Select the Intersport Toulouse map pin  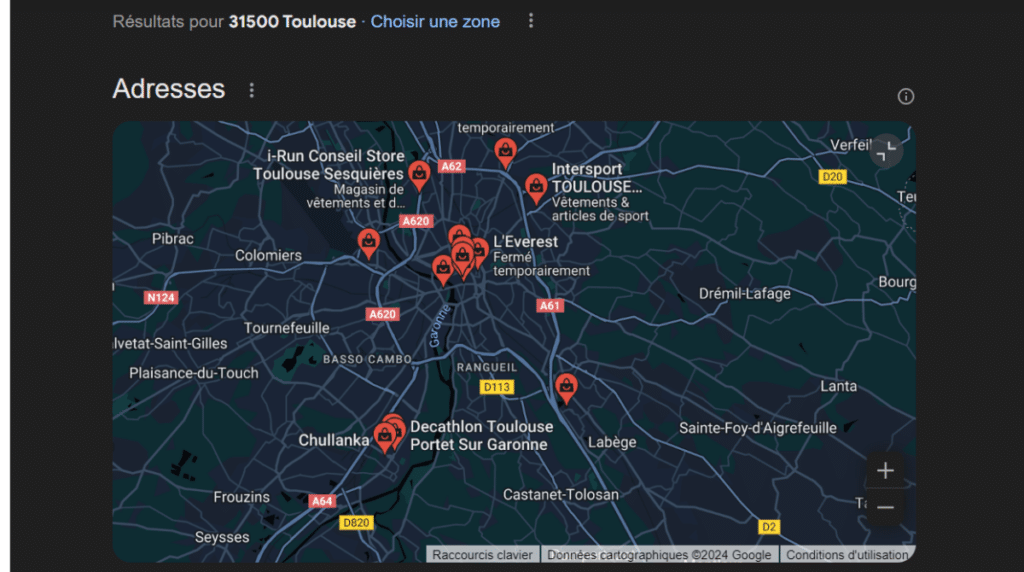(x=536, y=188)
